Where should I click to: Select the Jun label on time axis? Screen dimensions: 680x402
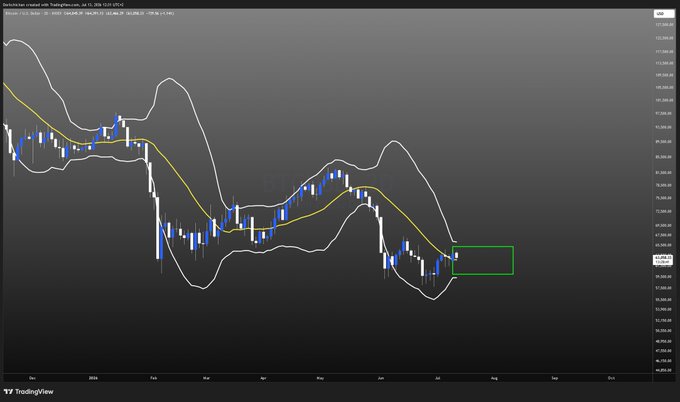381,378
